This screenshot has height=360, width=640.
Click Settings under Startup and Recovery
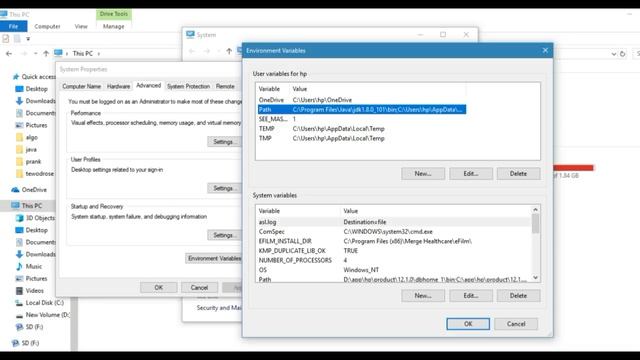tap(223, 235)
